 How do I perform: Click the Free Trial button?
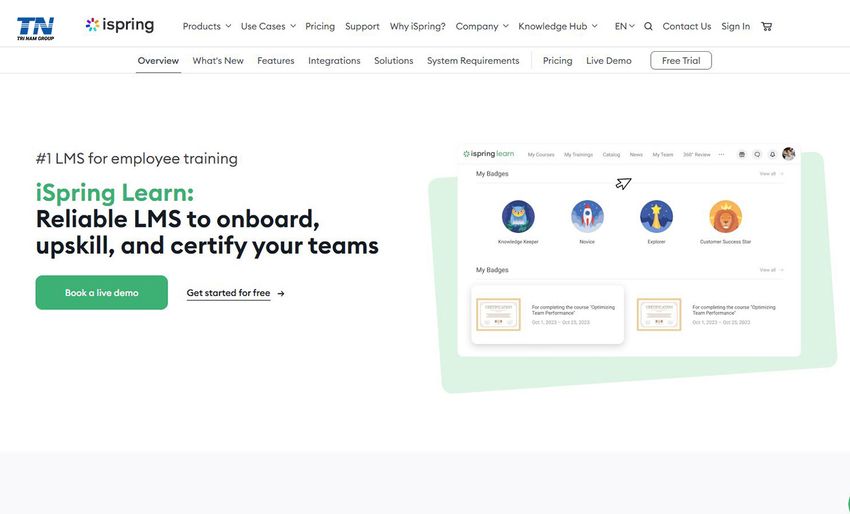tap(681, 61)
